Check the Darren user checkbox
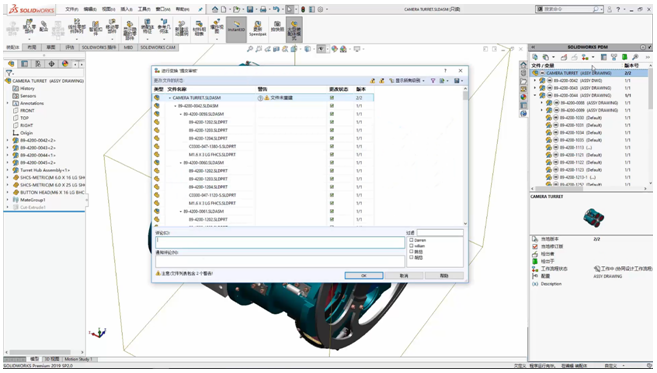 click(411, 240)
